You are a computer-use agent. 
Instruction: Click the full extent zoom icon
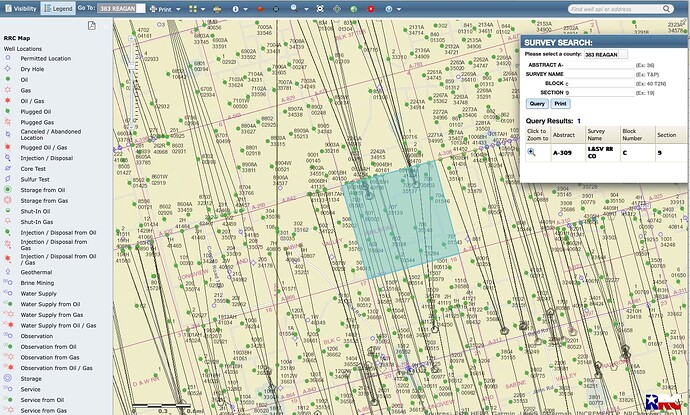pos(320,9)
